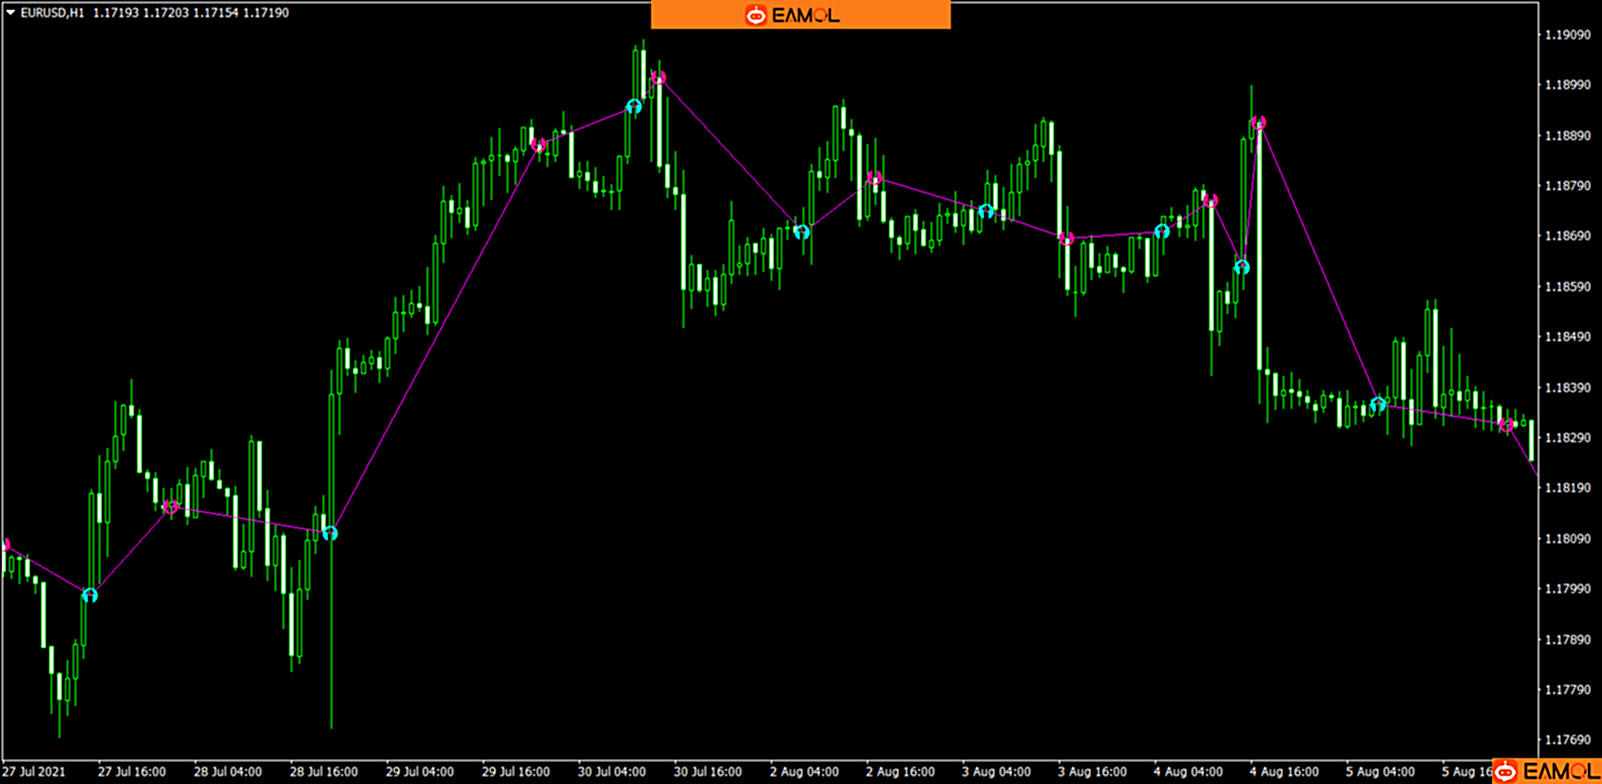Click the cyan marker just left of the 4 Aug 16:00 spike

coord(1241,267)
